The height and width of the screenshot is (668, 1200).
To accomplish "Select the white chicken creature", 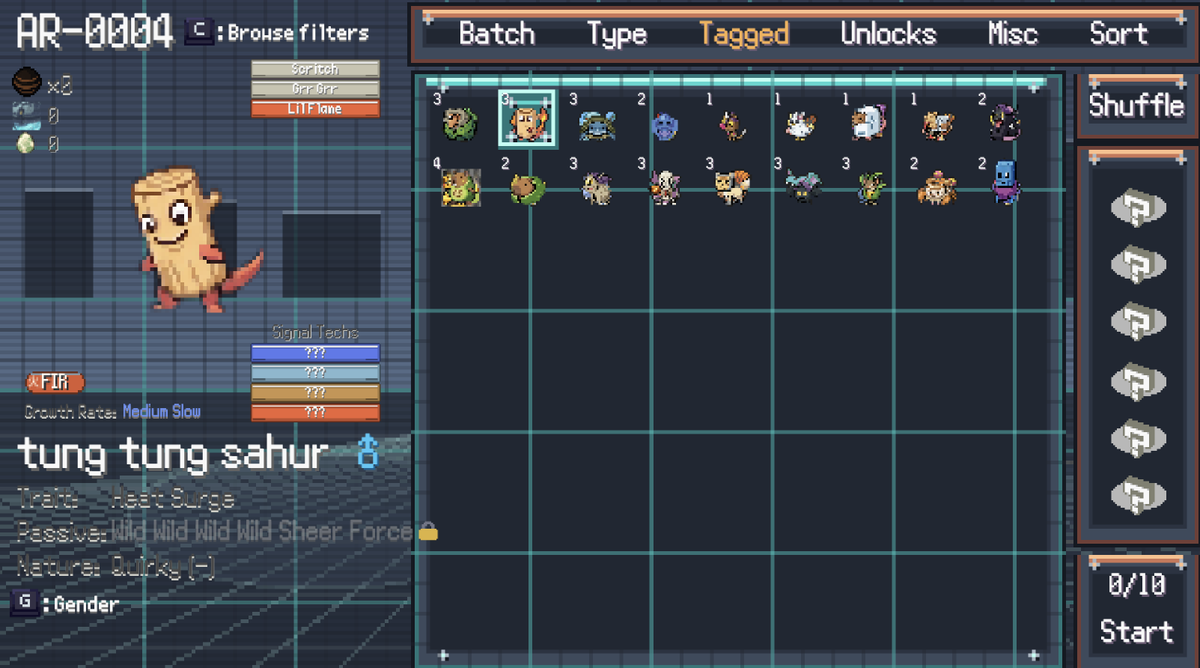I will [801, 125].
